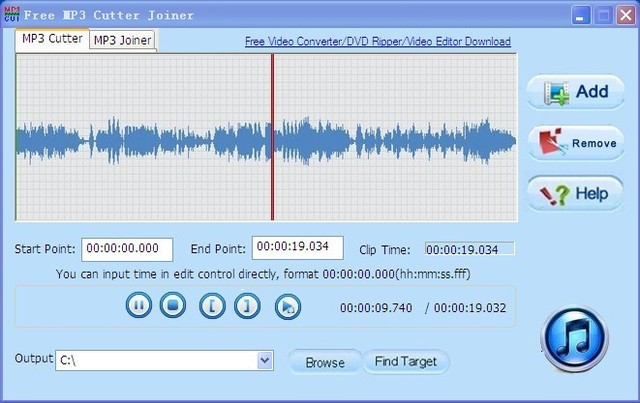The width and height of the screenshot is (640, 403).
Task: Start cutting with the music note button
Action: click(x=575, y=339)
